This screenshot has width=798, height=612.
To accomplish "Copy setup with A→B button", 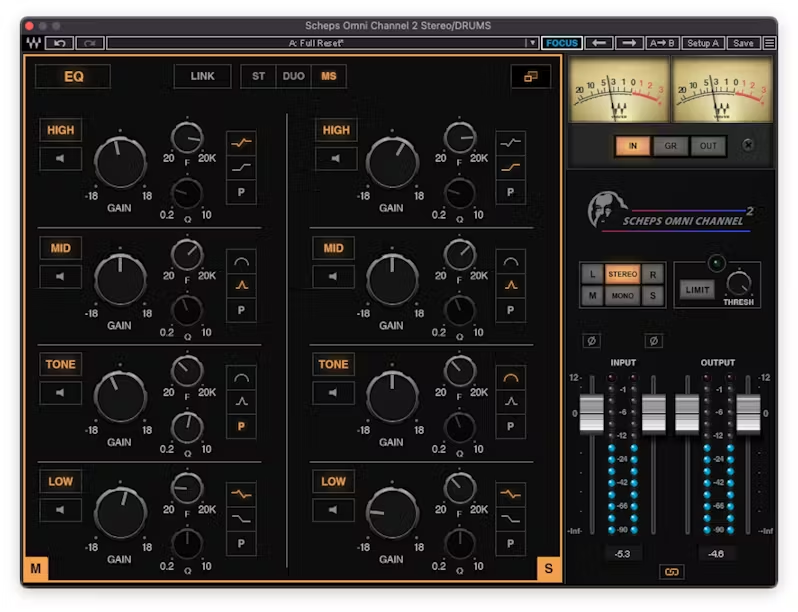I will tap(662, 43).
